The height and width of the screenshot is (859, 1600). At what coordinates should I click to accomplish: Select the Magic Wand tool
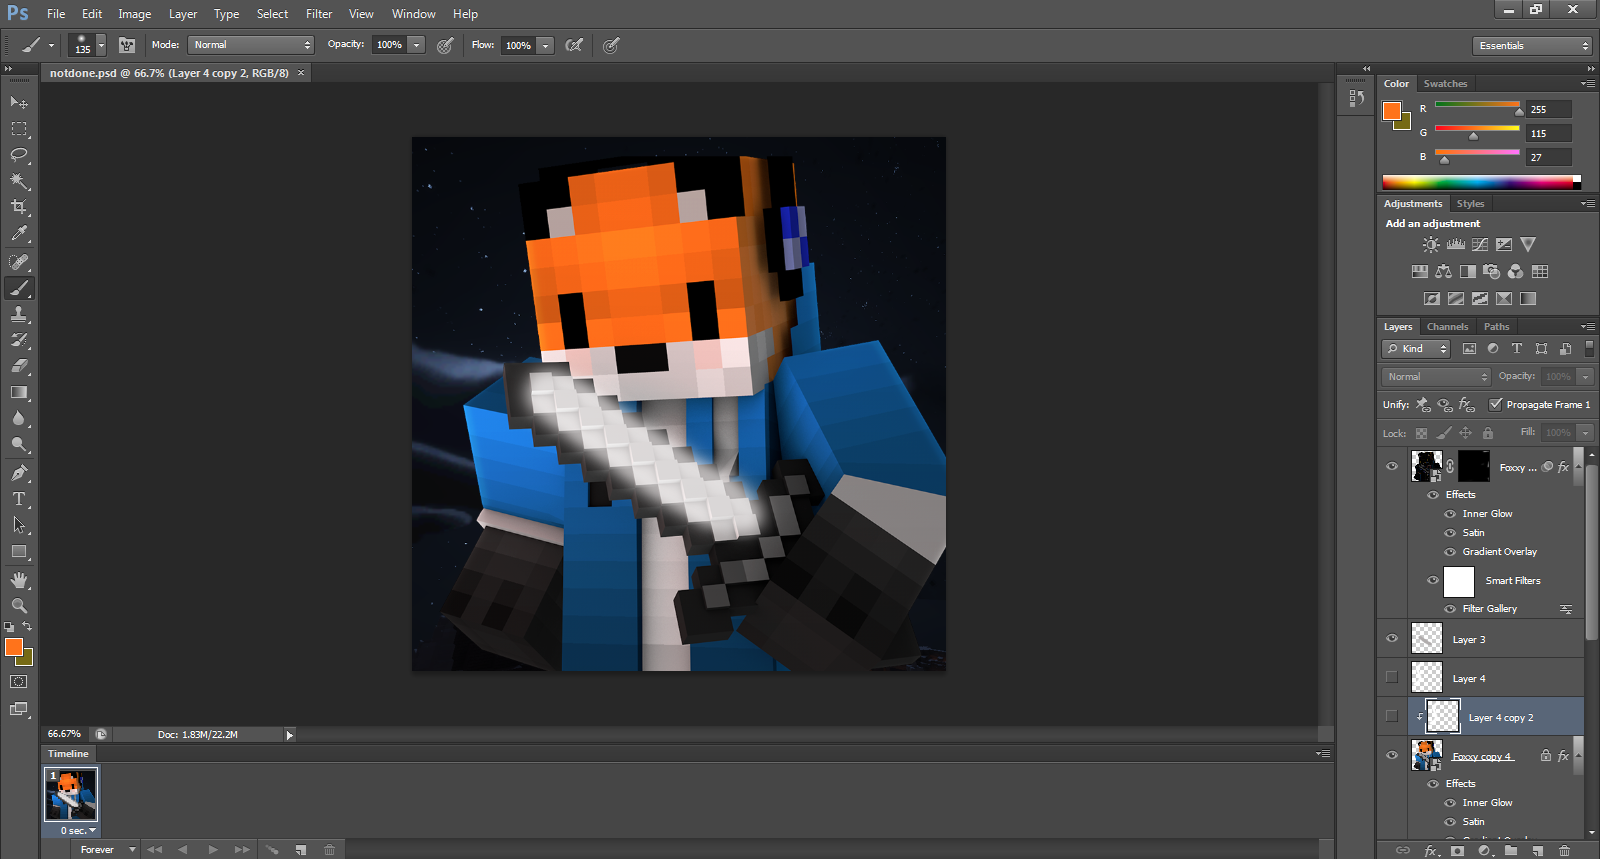tap(19, 181)
